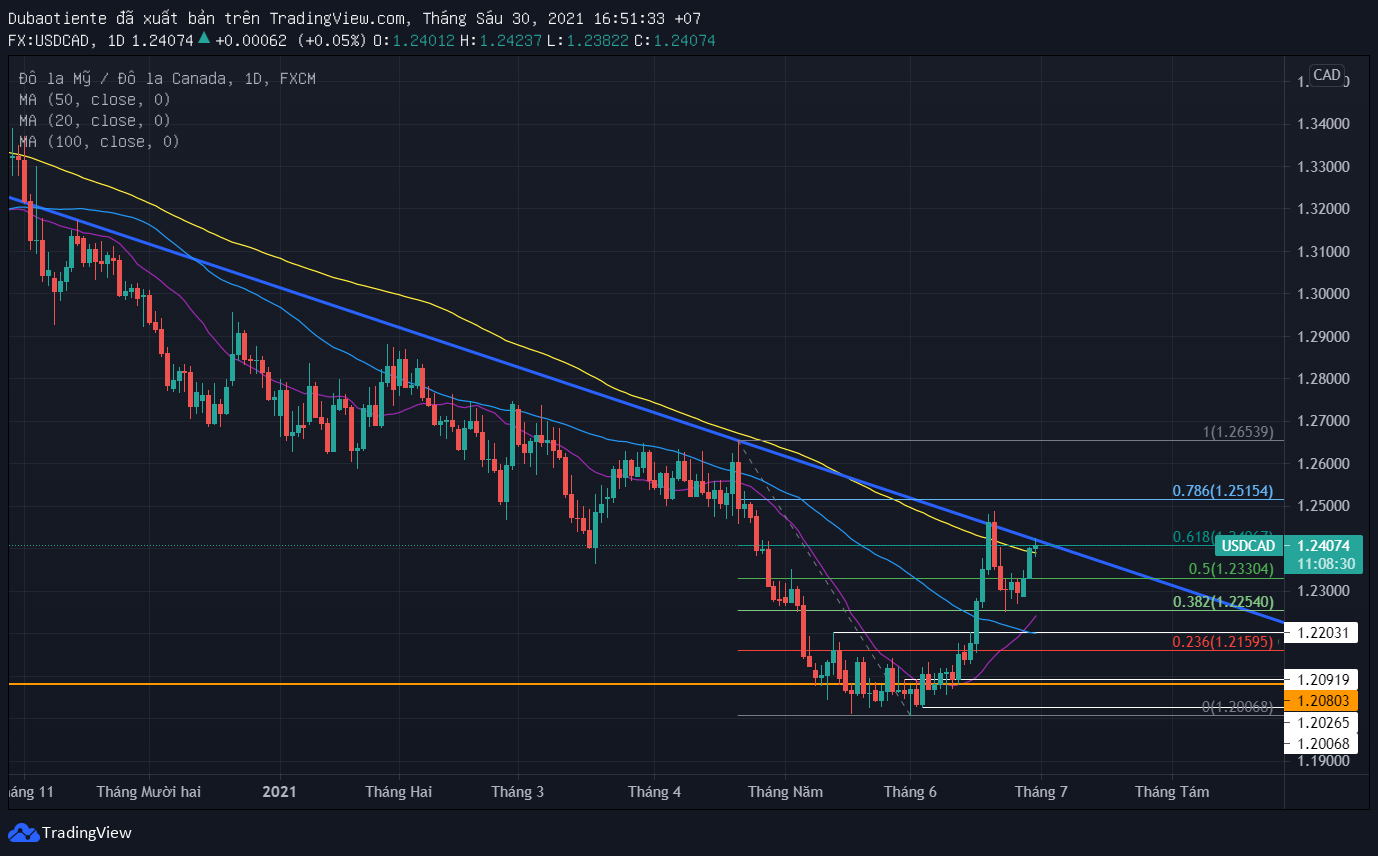Image resolution: width=1378 pixels, height=856 pixels.
Task: Click the 11:08:30 countdown label
Action: tap(1325, 564)
